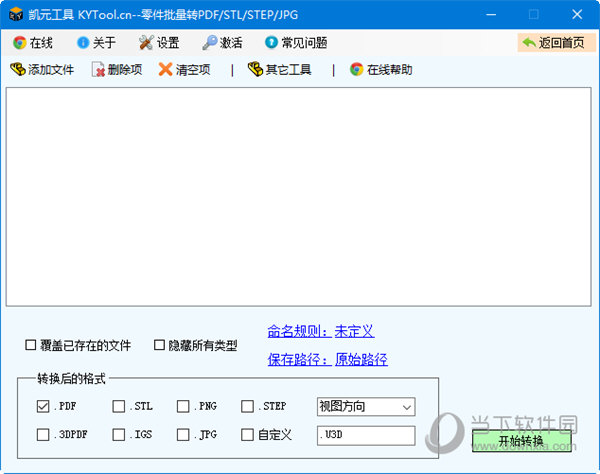Click 返回首页 button text
The height and width of the screenshot is (474, 600).
point(561,42)
